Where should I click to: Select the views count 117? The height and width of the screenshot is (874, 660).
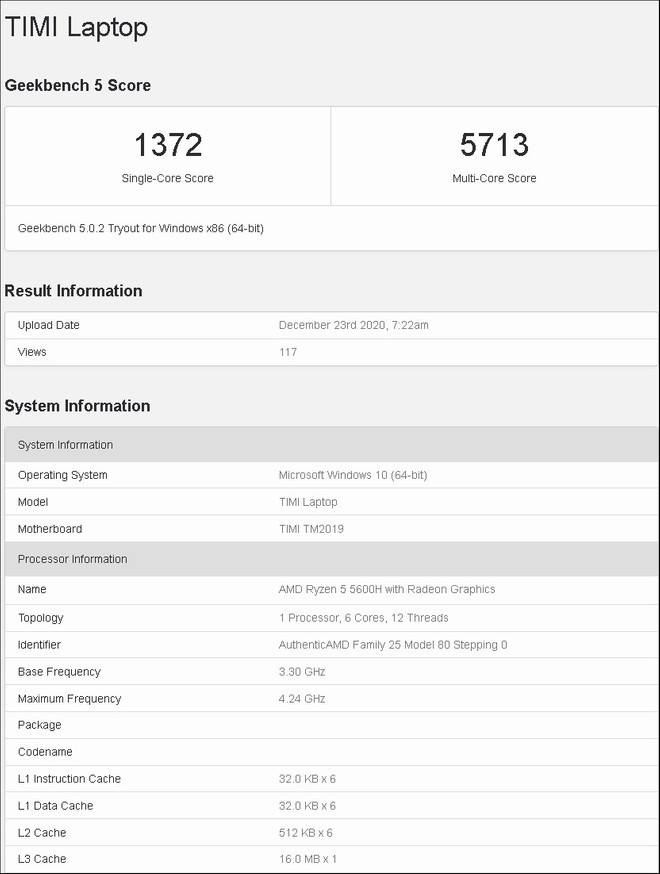tap(288, 352)
